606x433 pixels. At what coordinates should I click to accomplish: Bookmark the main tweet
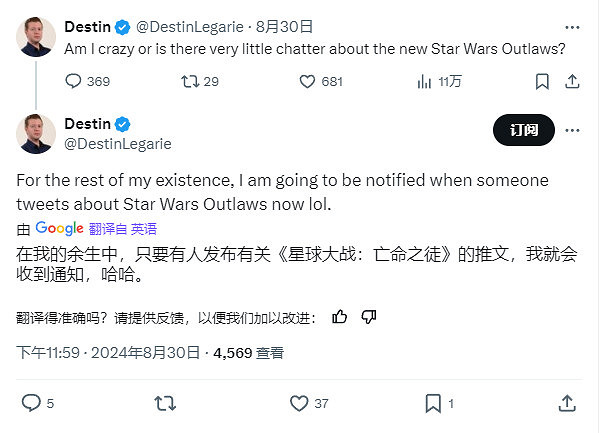[433, 404]
